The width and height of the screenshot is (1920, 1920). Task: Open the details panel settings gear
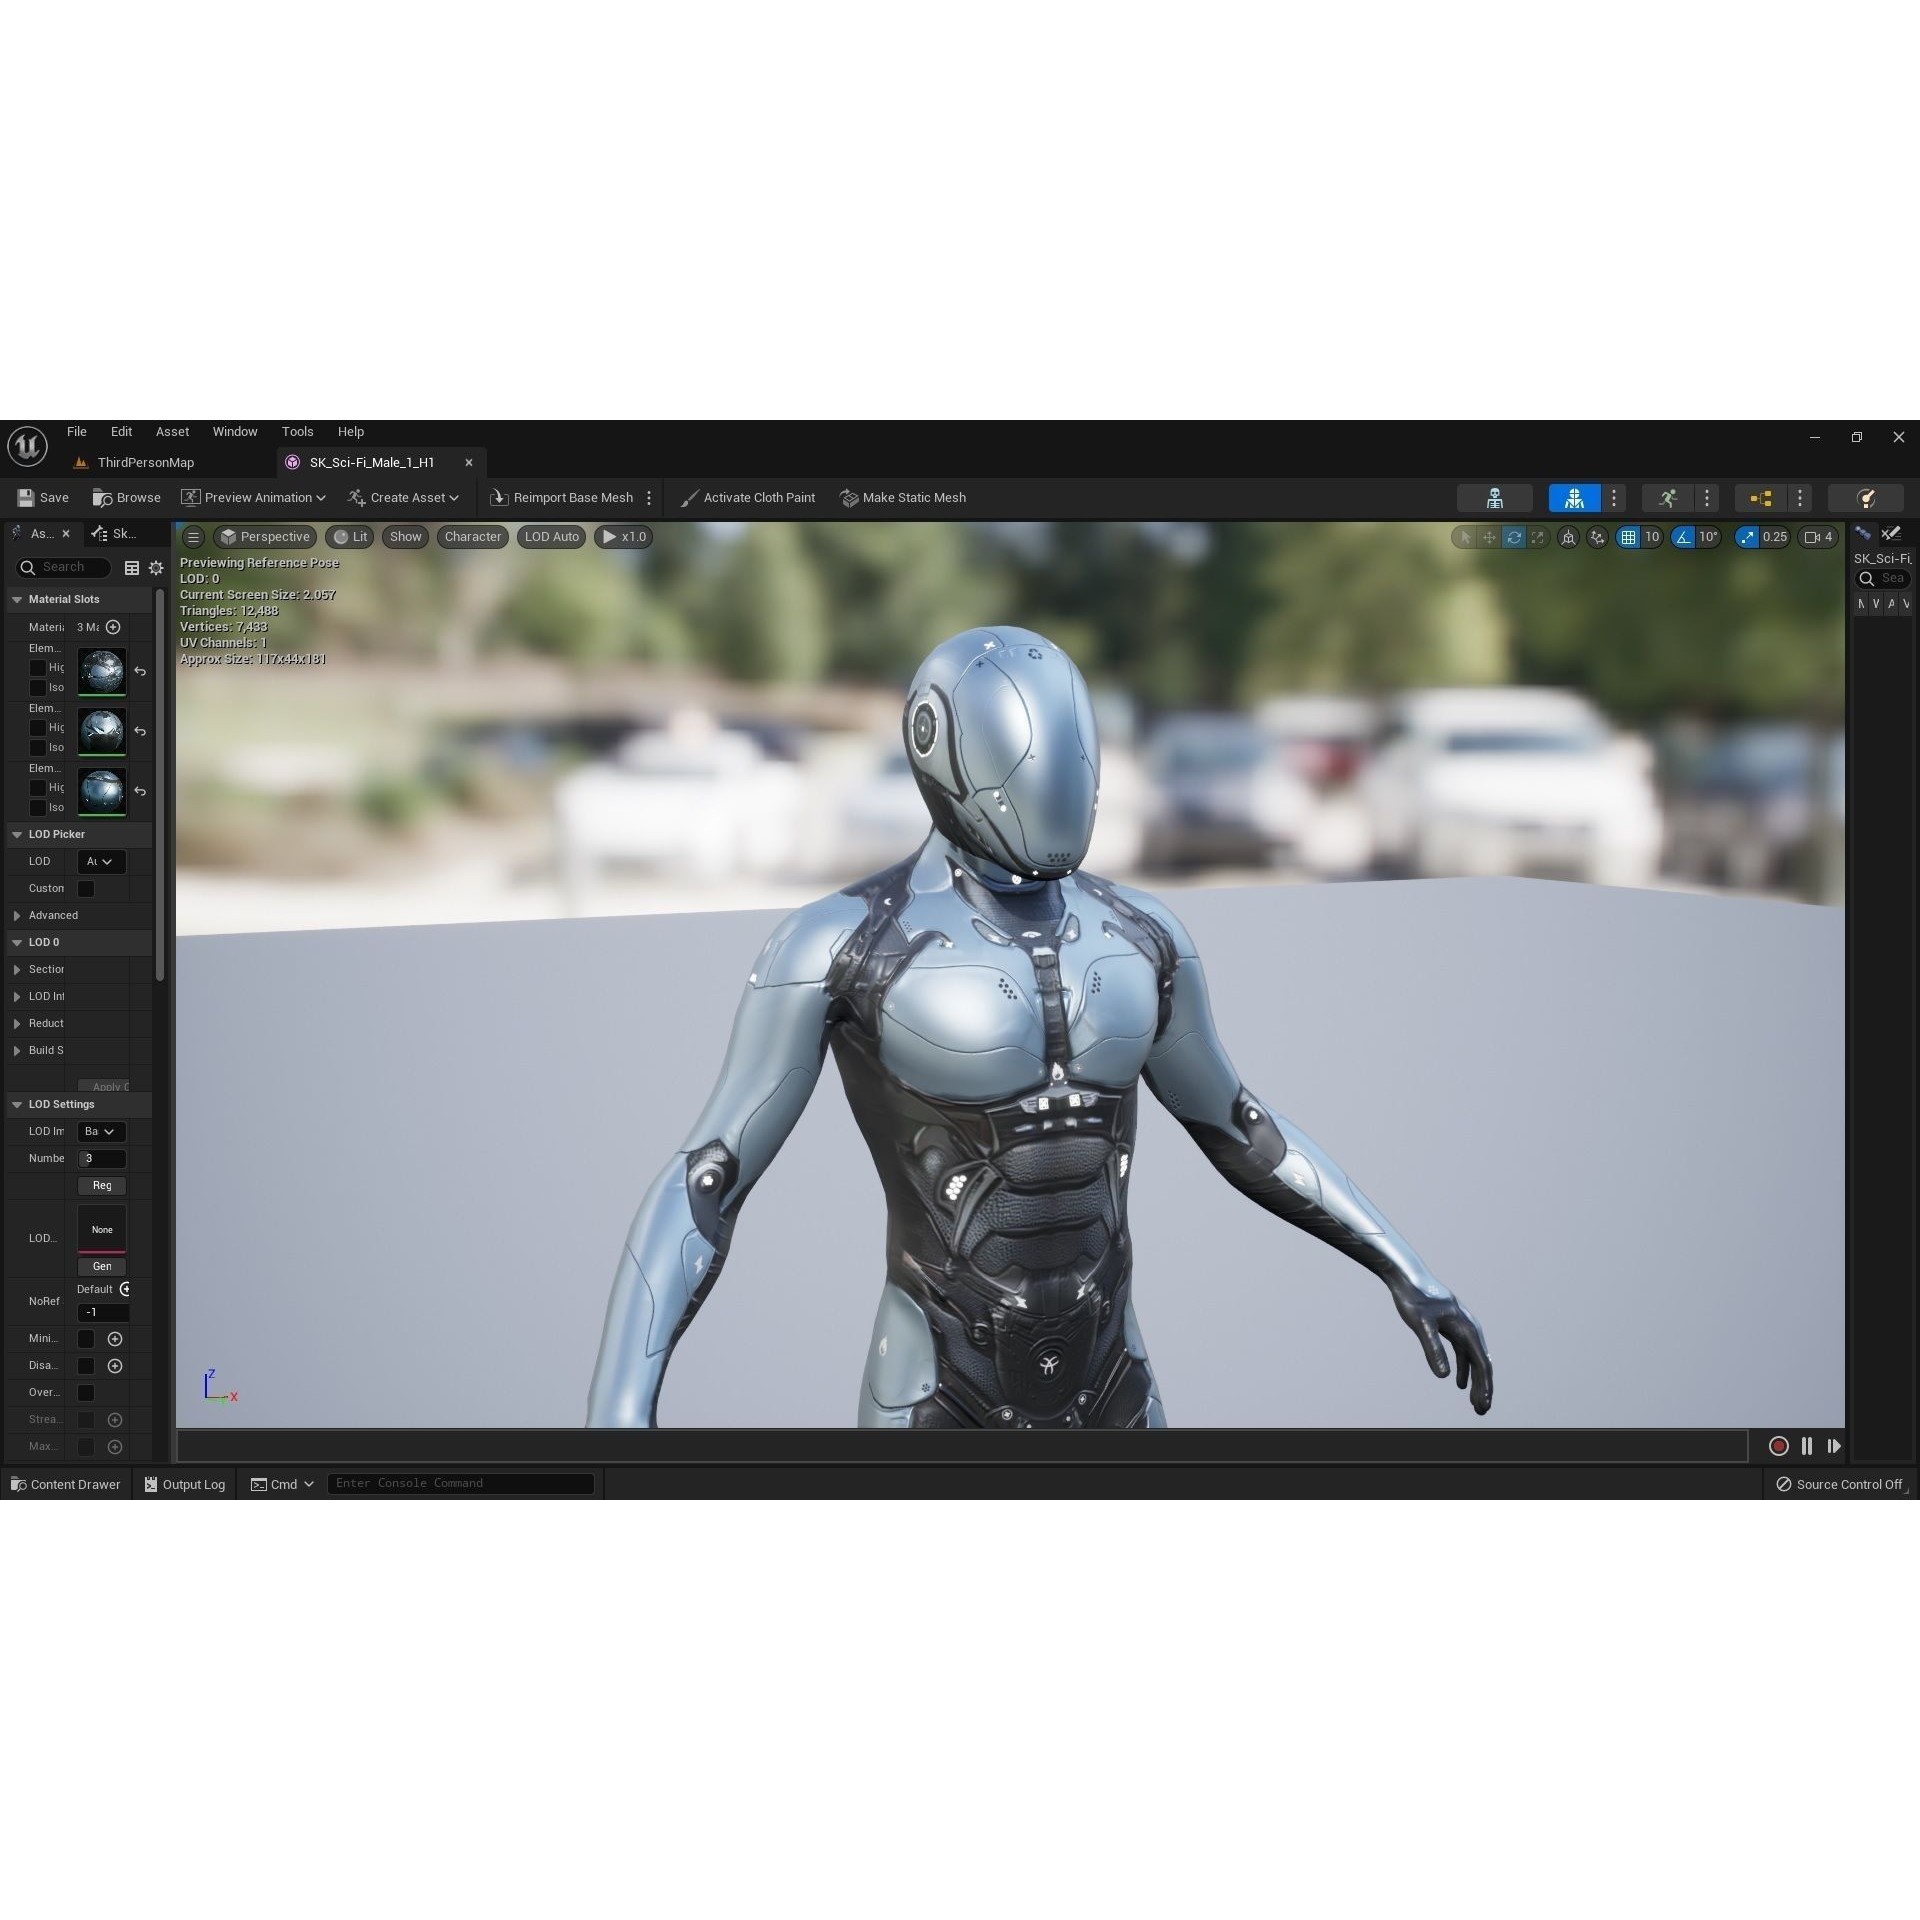[156, 568]
